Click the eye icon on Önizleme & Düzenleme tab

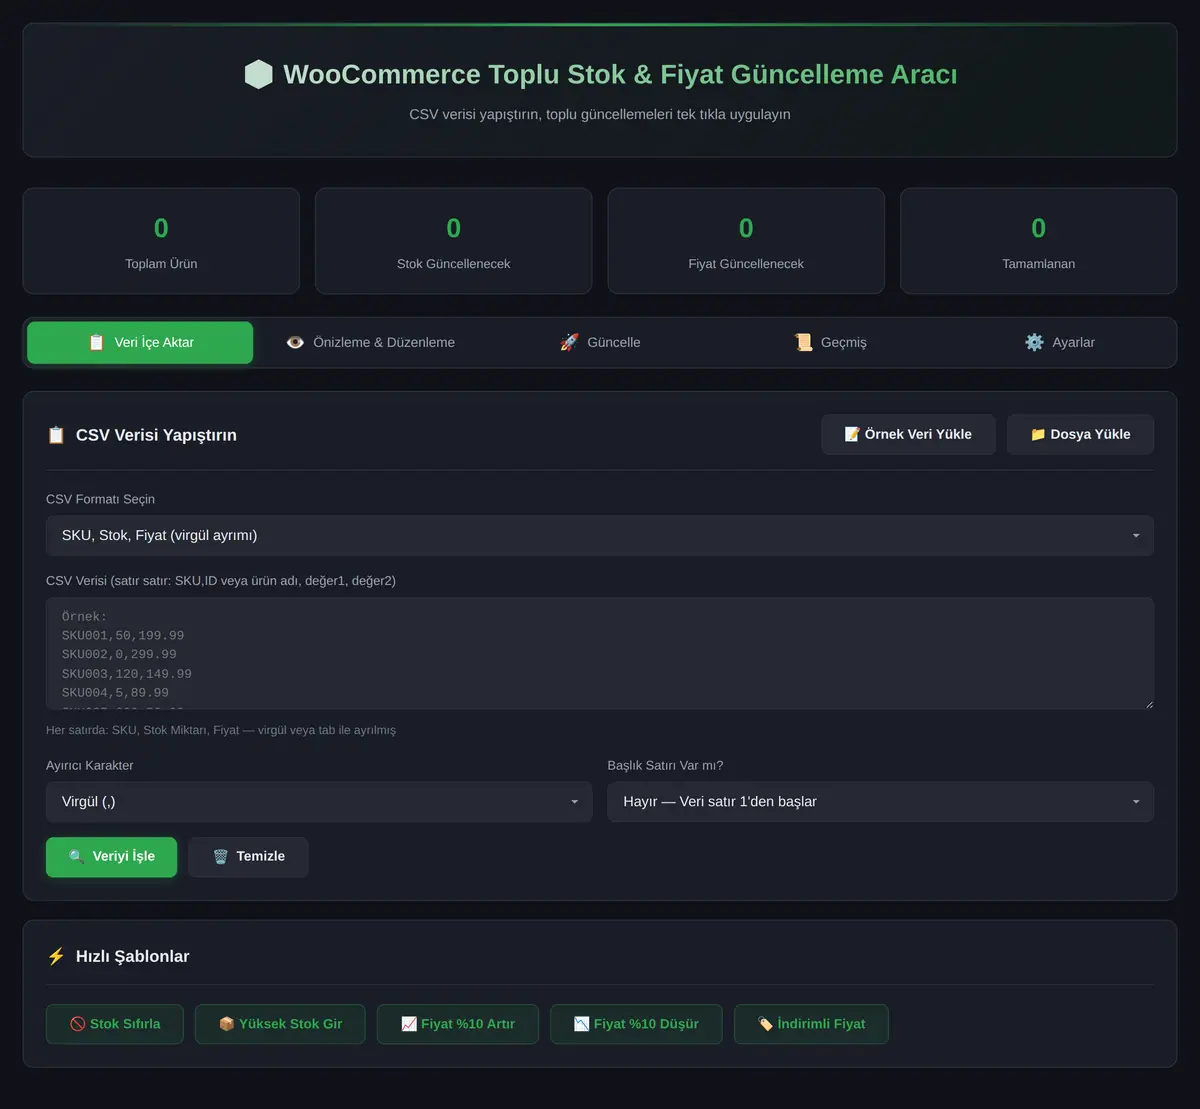pos(295,342)
